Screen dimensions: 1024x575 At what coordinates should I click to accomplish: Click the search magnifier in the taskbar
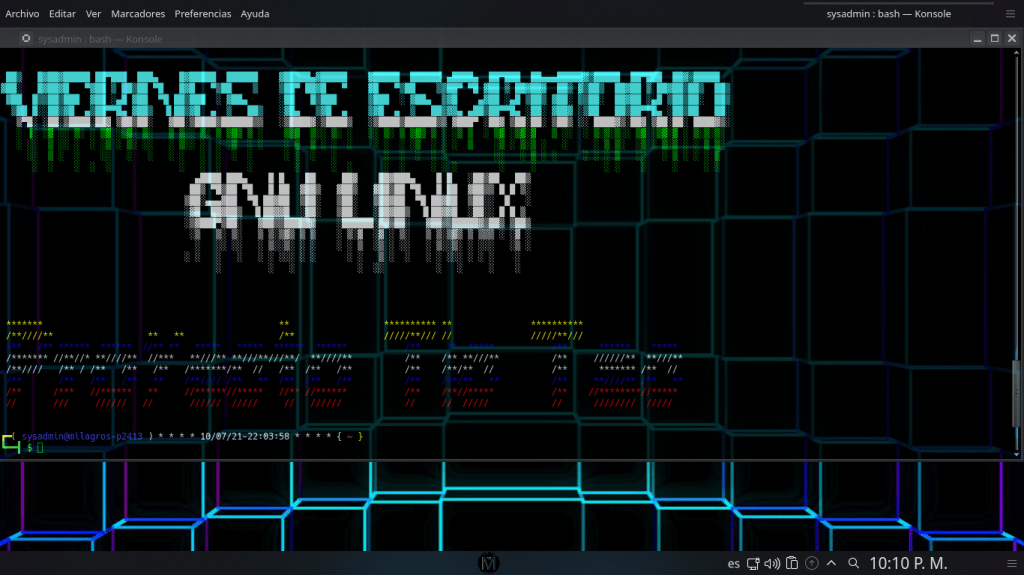853,563
